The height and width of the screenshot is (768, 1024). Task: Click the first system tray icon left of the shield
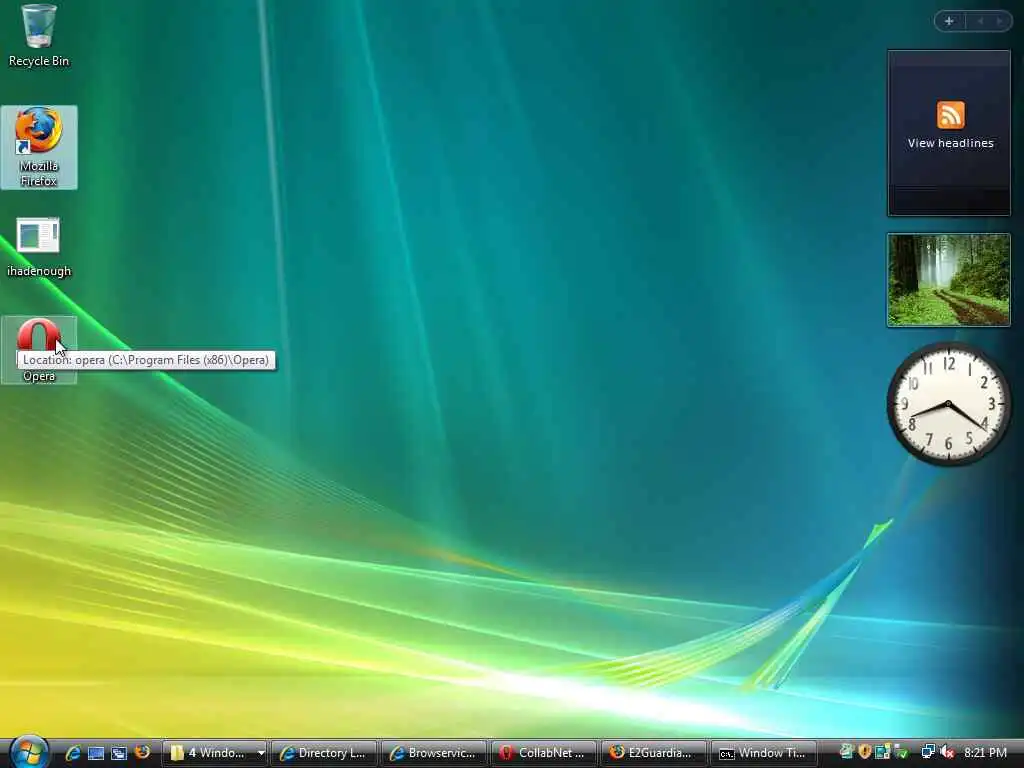tap(846, 752)
